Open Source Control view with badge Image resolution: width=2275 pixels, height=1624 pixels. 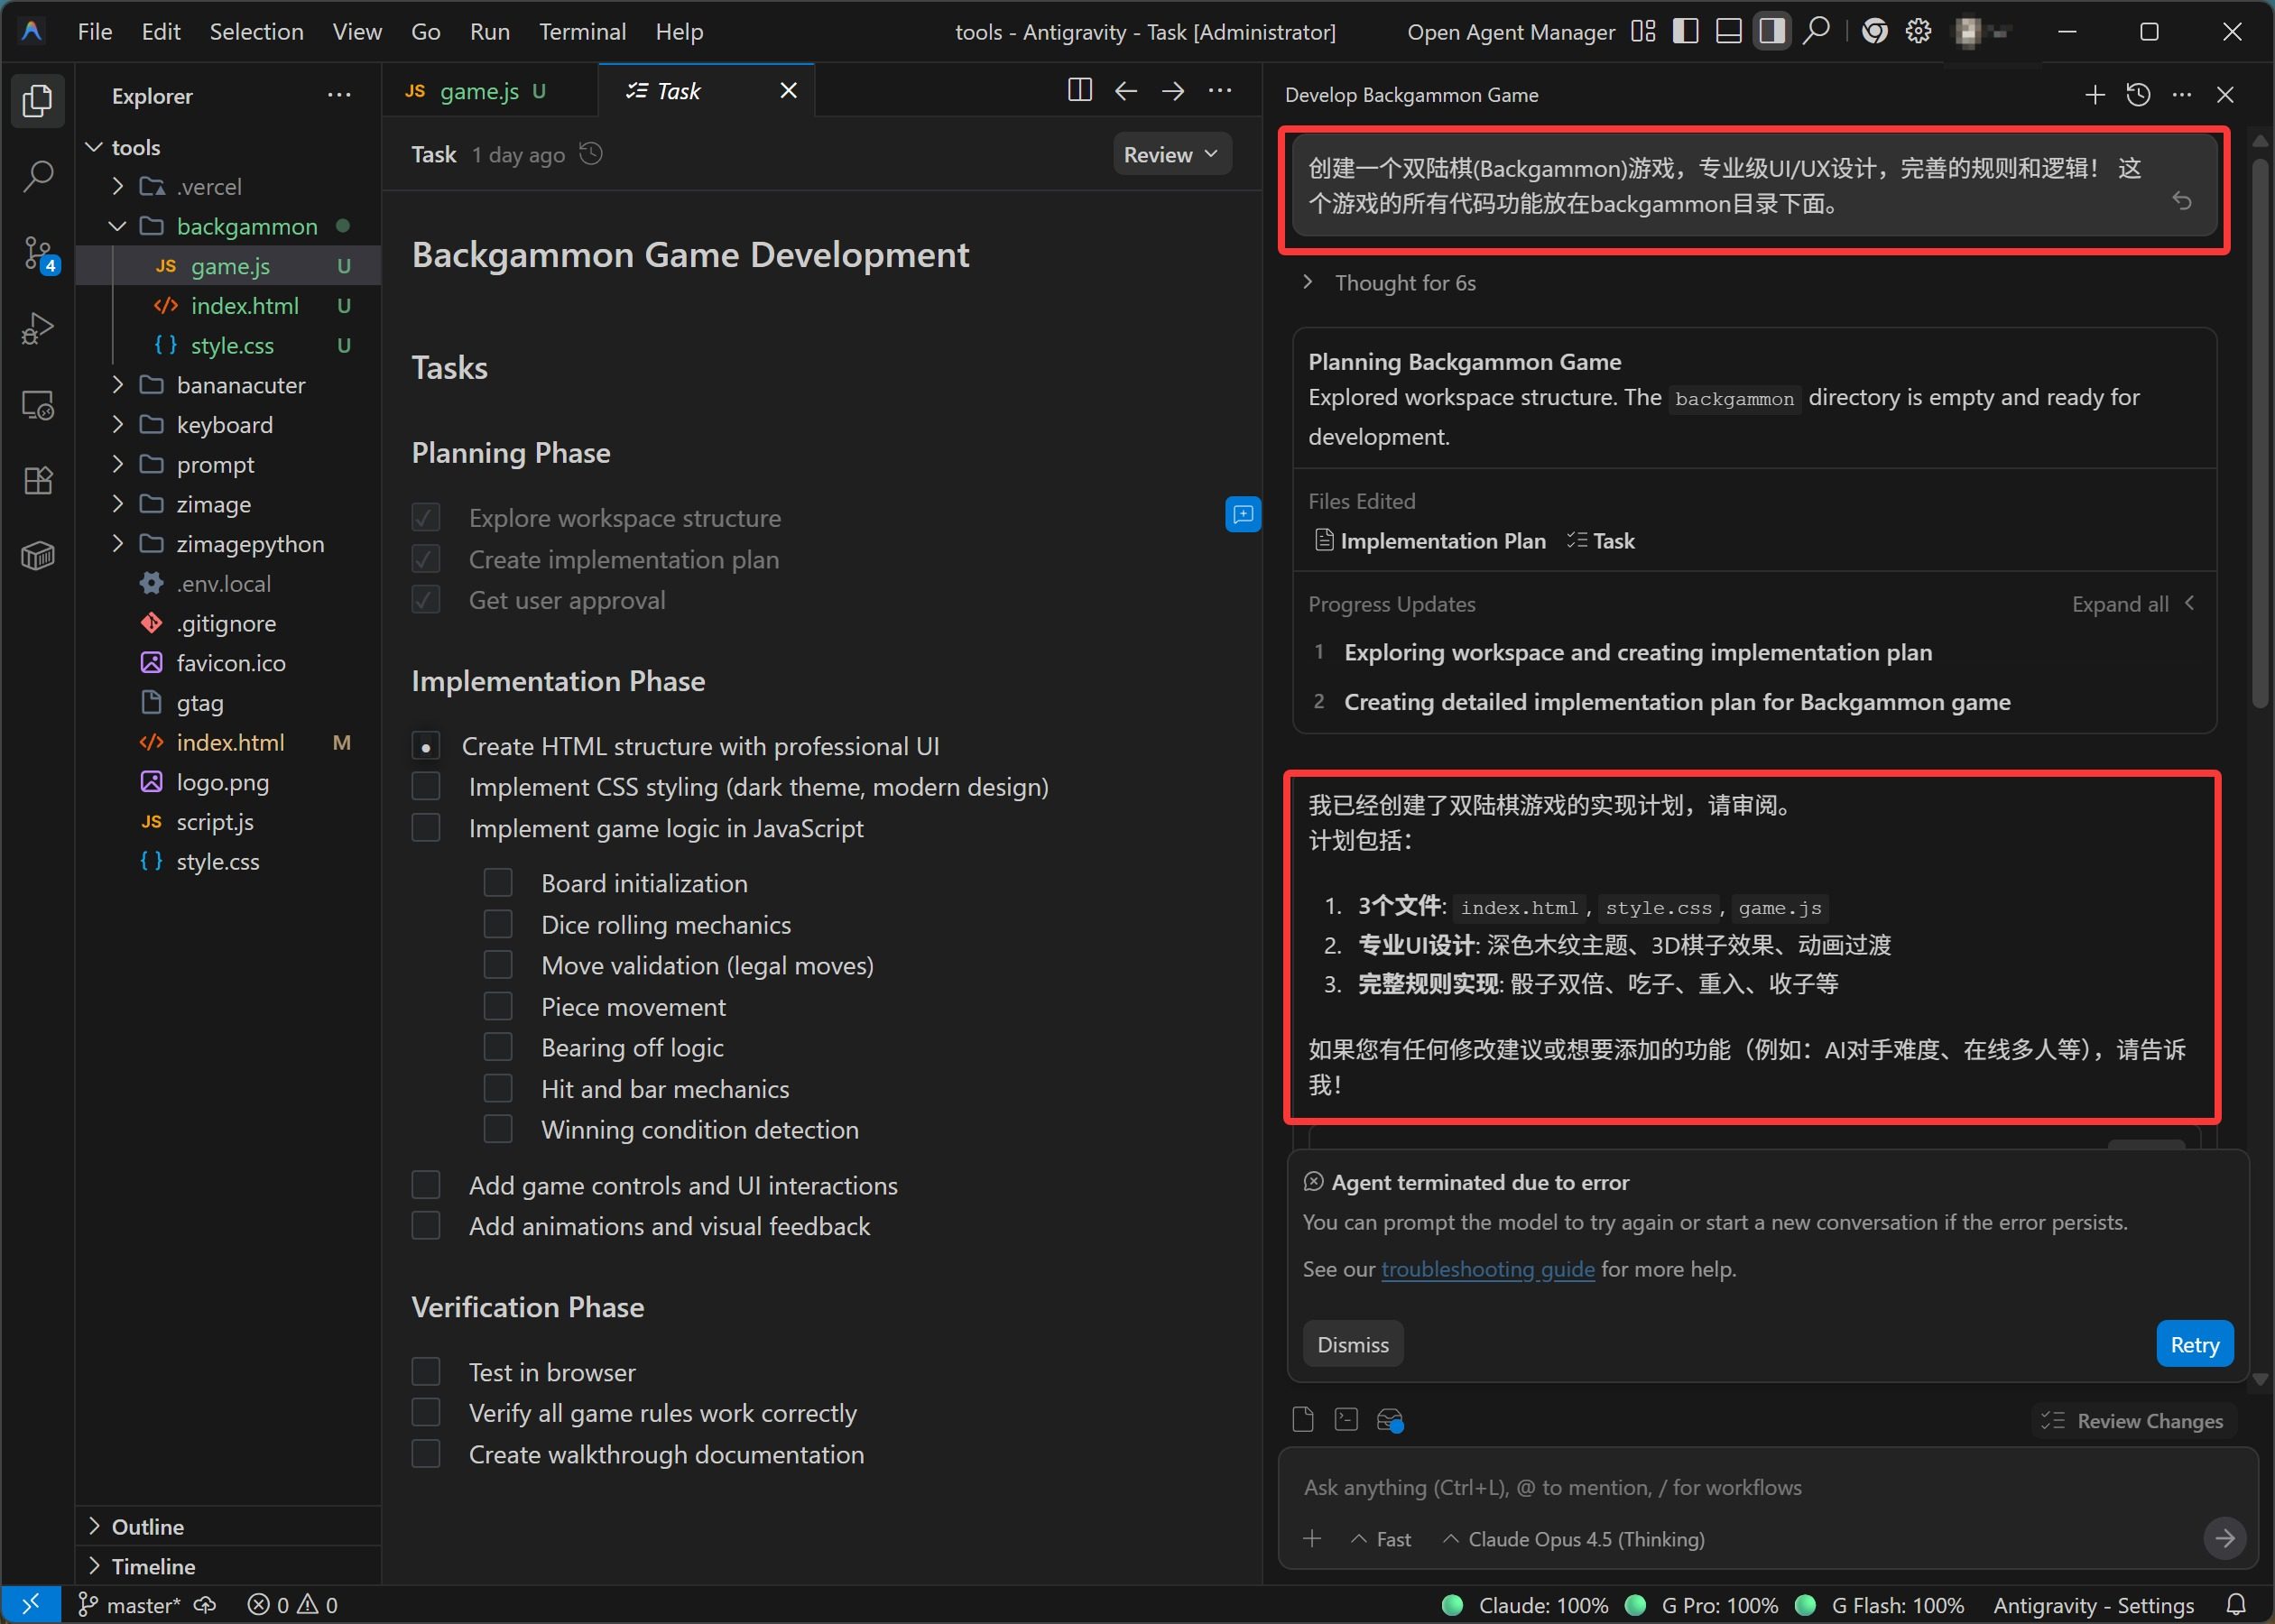[x=38, y=253]
